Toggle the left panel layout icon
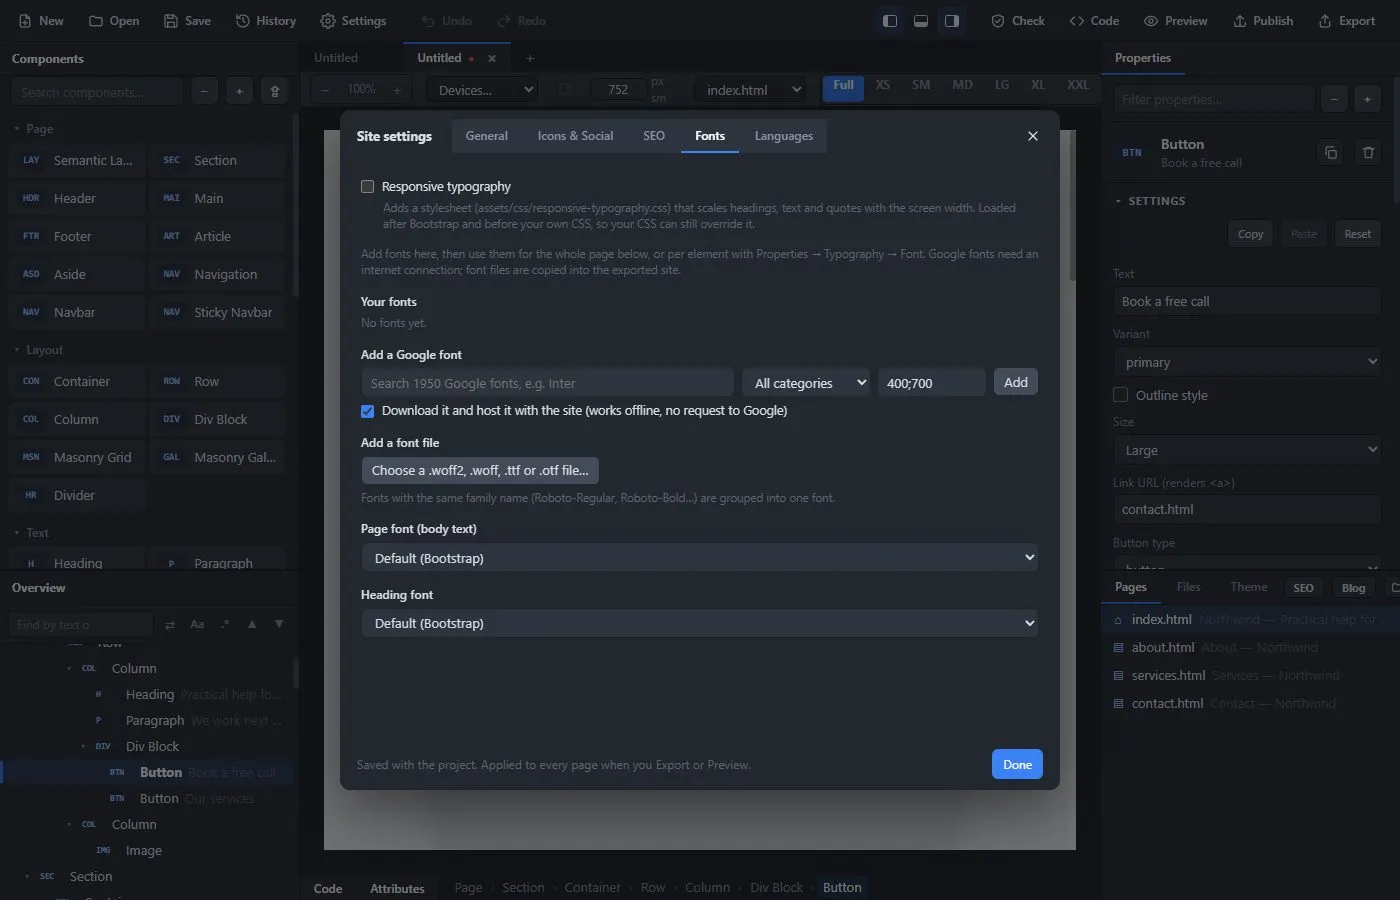This screenshot has width=1400, height=900. point(889,21)
